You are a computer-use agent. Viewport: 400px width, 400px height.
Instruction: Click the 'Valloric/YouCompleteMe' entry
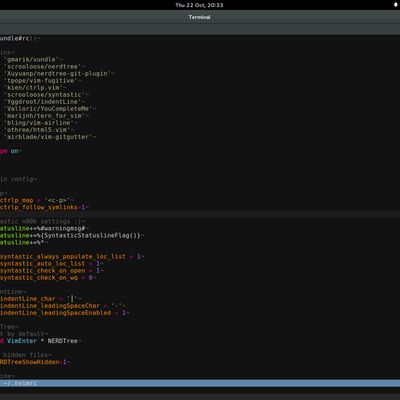tap(50, 109)
